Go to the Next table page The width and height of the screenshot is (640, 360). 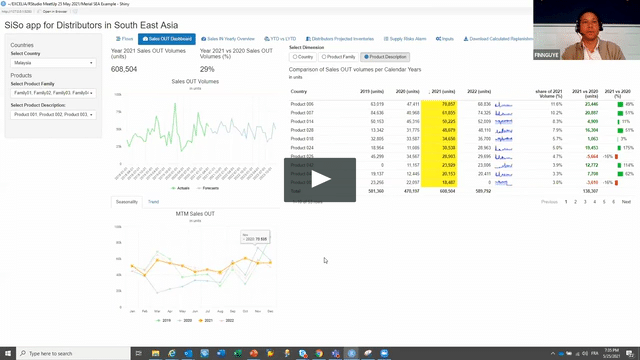pos(626,202)
